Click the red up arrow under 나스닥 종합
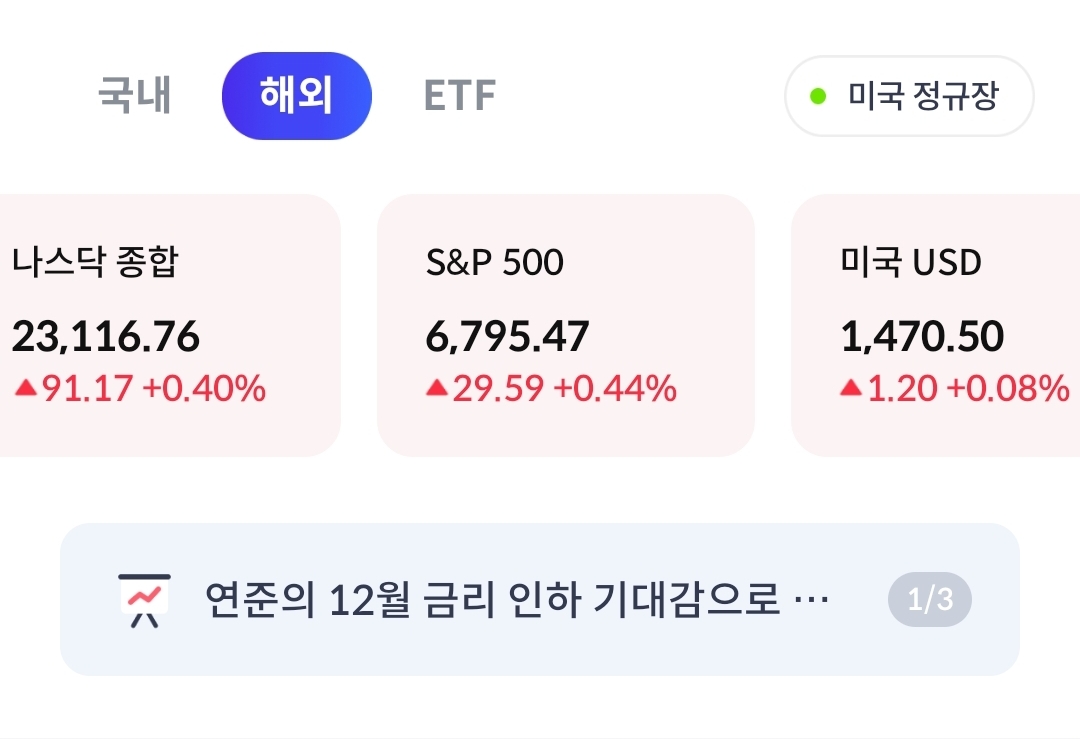This screenshot has width=1080, height=739. [x=25, y=388]
